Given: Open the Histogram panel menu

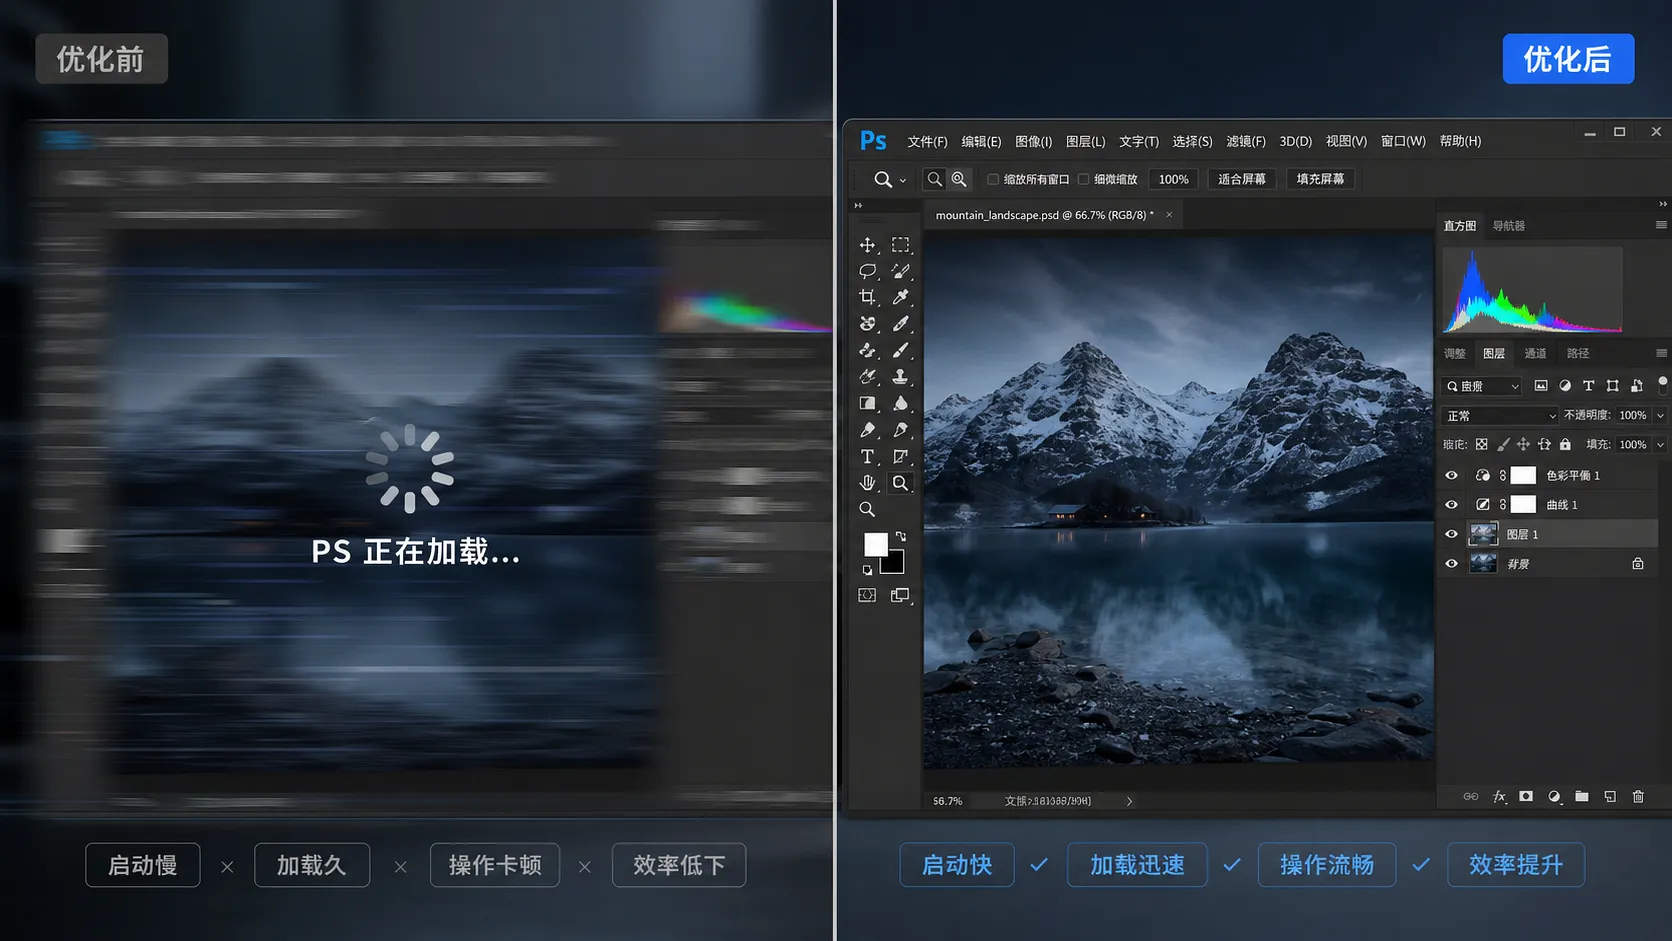Looking at the screenshot, I should 1661,225.
